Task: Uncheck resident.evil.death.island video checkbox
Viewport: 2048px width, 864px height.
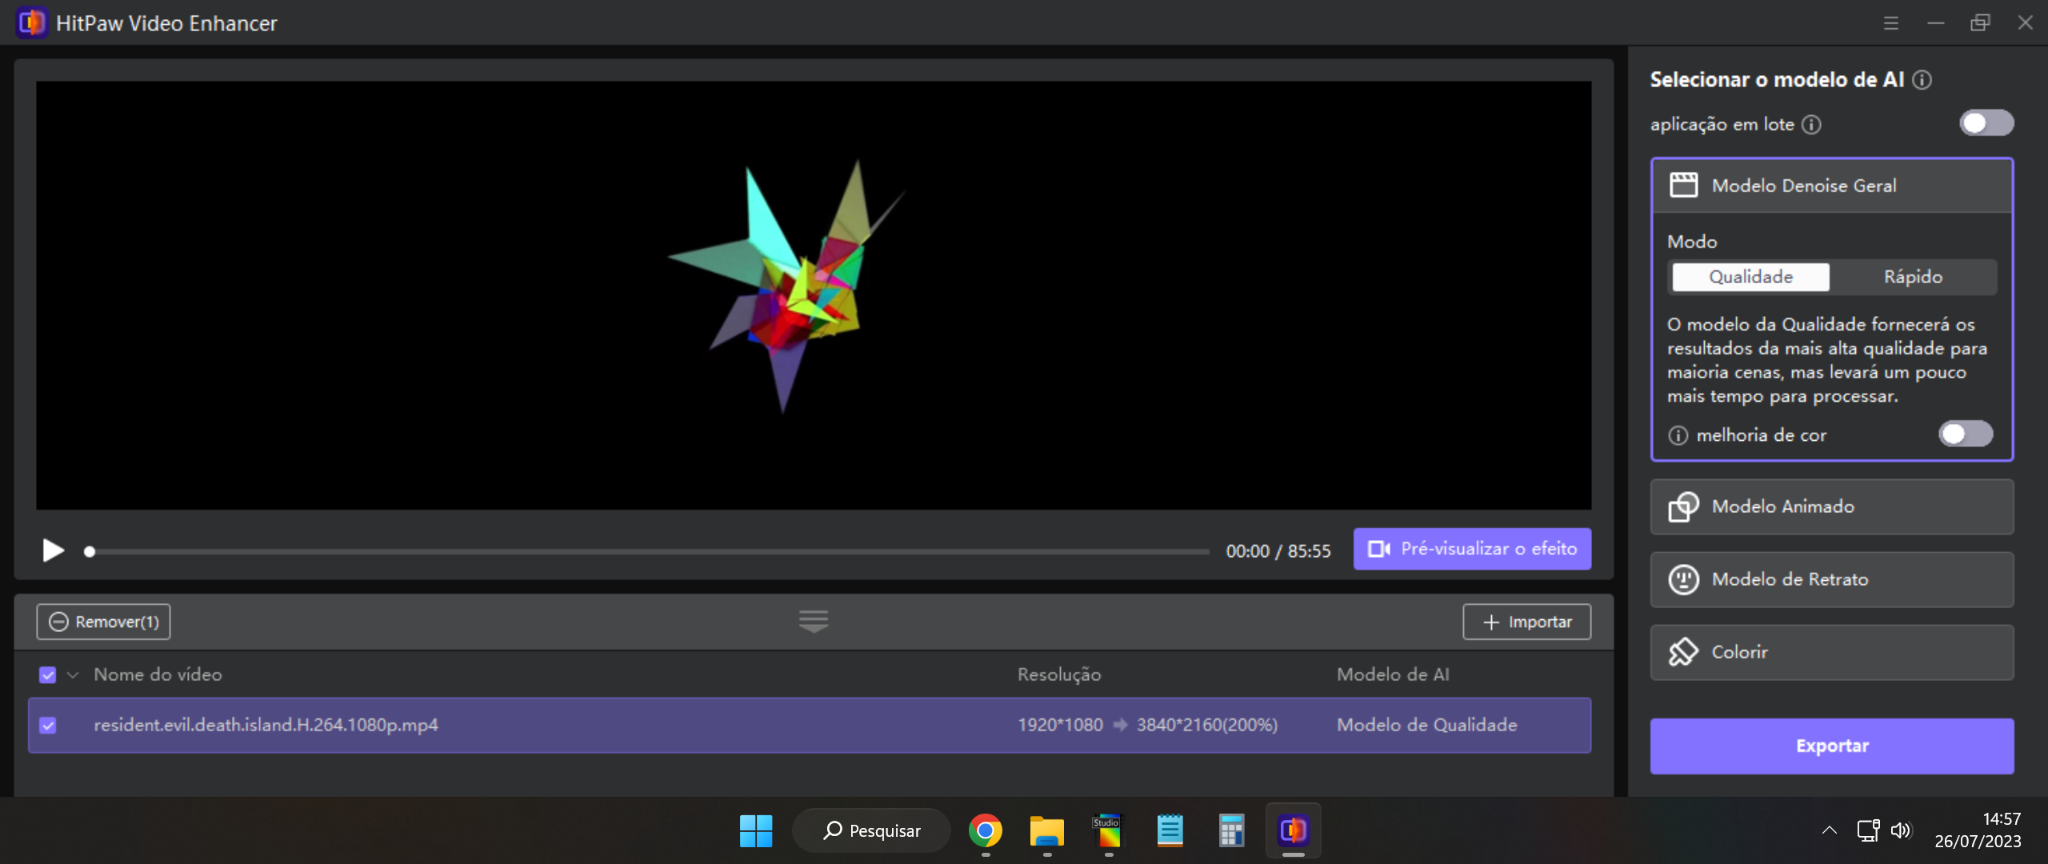Action: tap(48, 726)
